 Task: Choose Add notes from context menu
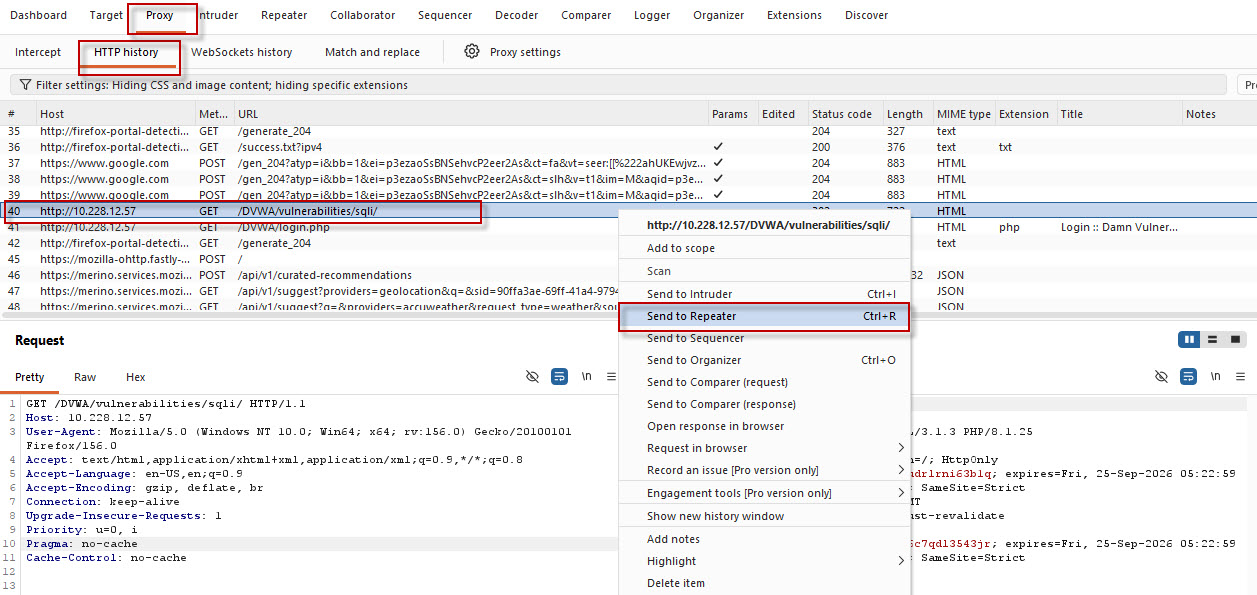click(765, 539)
